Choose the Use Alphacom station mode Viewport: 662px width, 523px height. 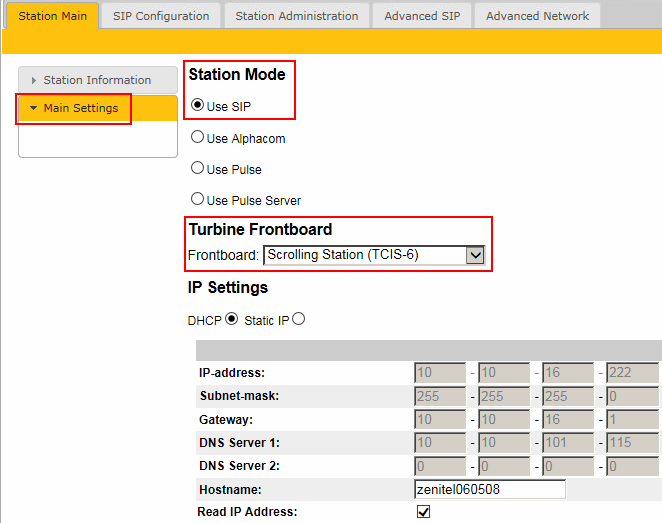click(x=197, y=138)
